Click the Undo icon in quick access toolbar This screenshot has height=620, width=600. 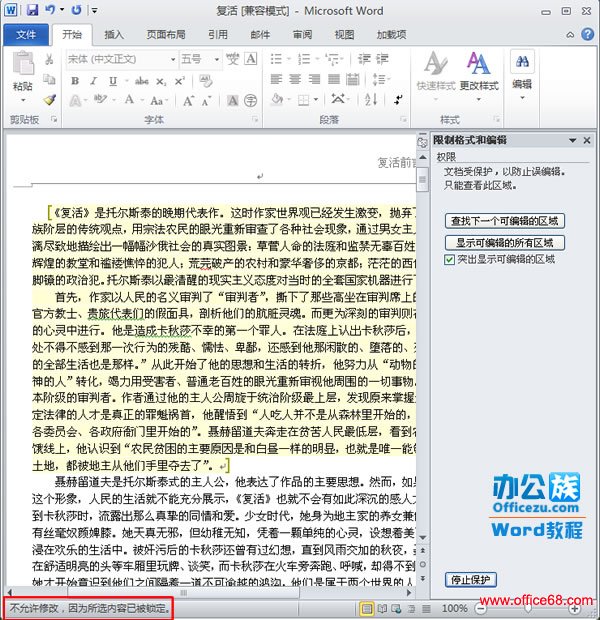pyautogui.click(x=50, y=10)
